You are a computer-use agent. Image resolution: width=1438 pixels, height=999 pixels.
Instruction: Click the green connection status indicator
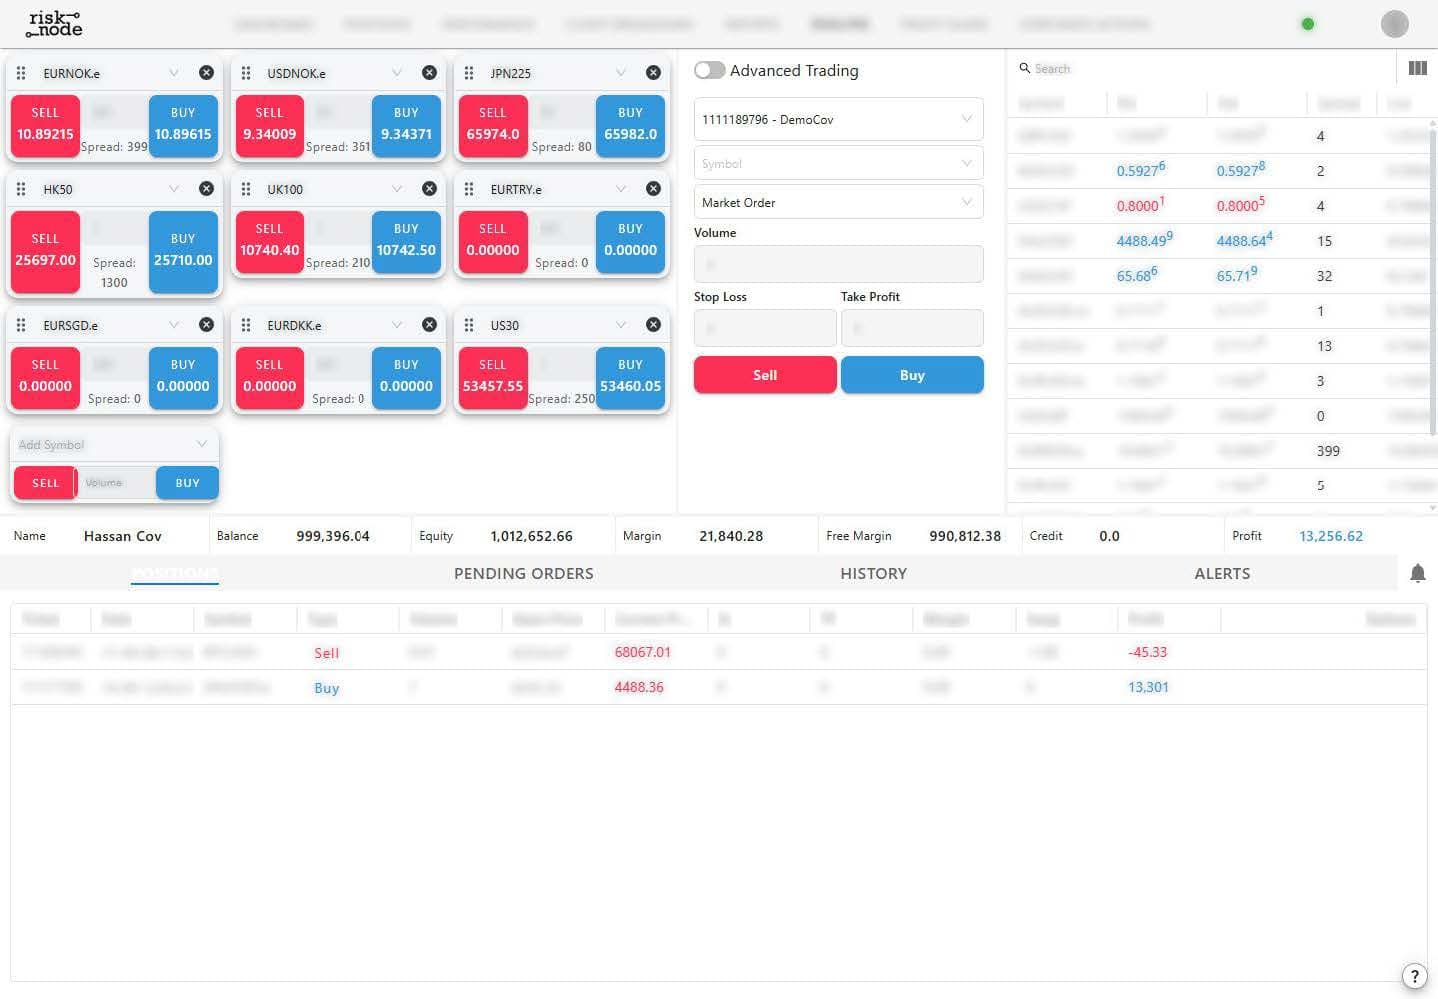tap(1307, 24)
